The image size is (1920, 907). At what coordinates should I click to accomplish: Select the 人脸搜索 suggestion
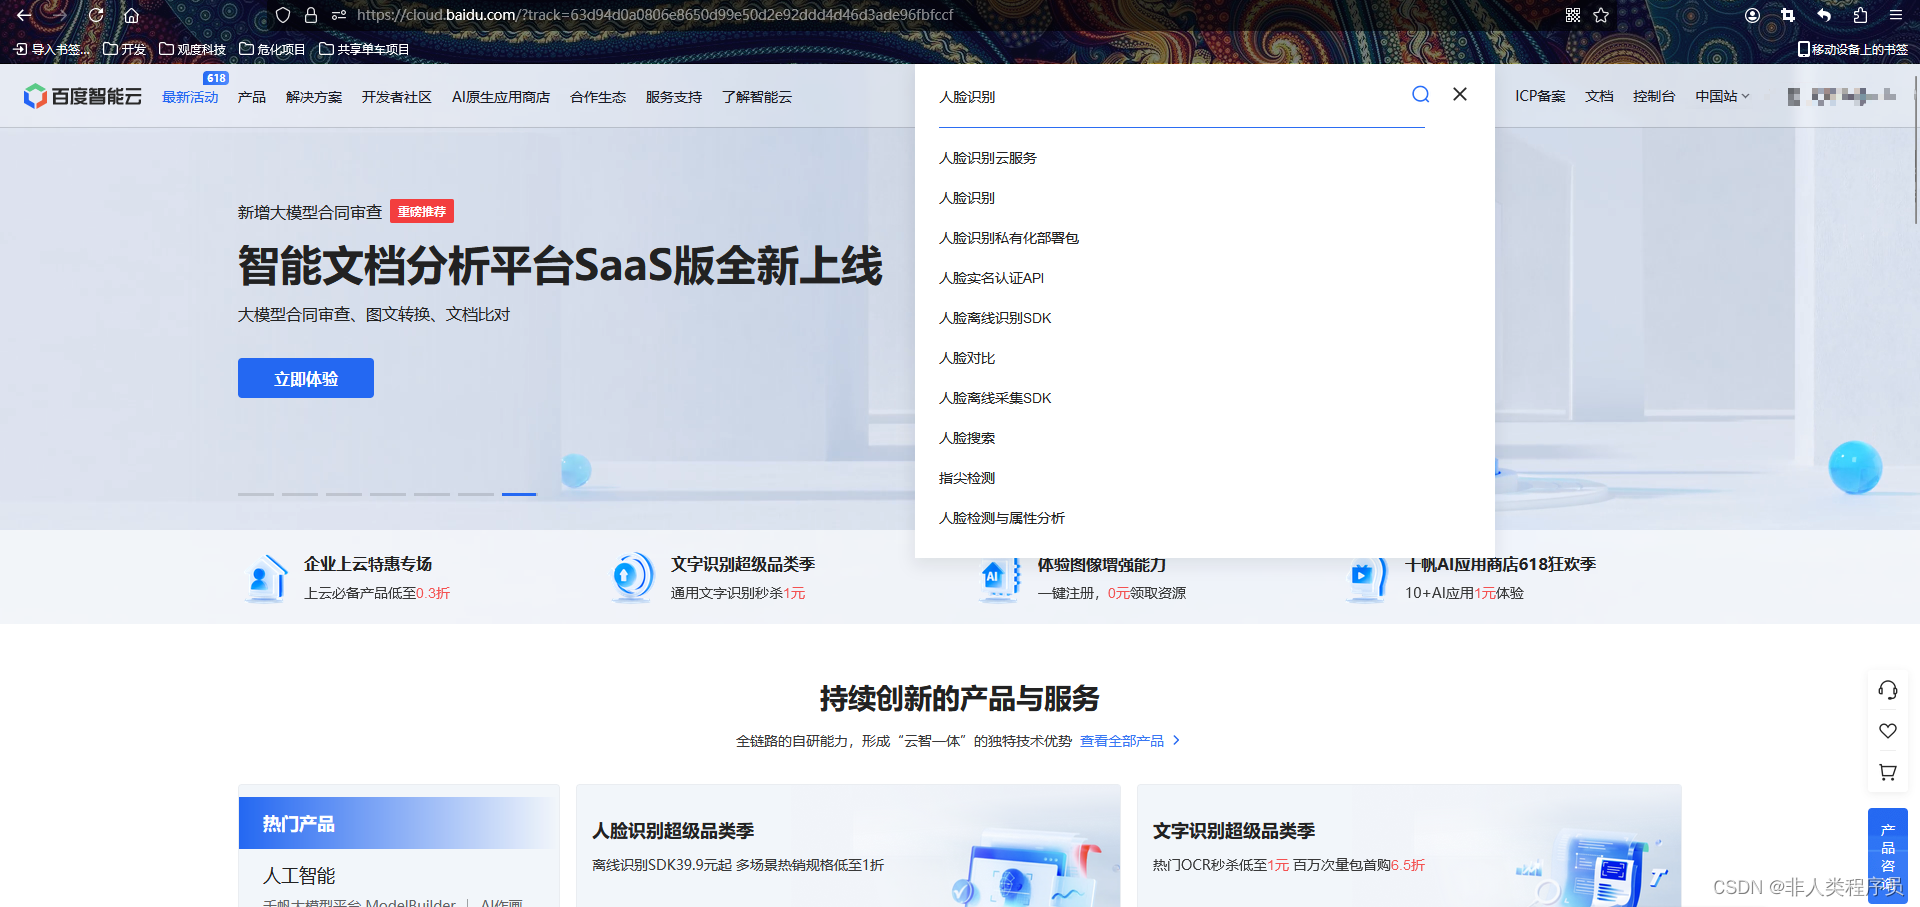click(x=967, y=438)
